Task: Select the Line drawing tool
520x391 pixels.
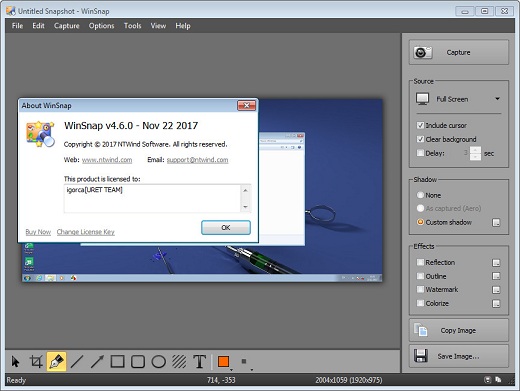Action: (x=77, y=362)
